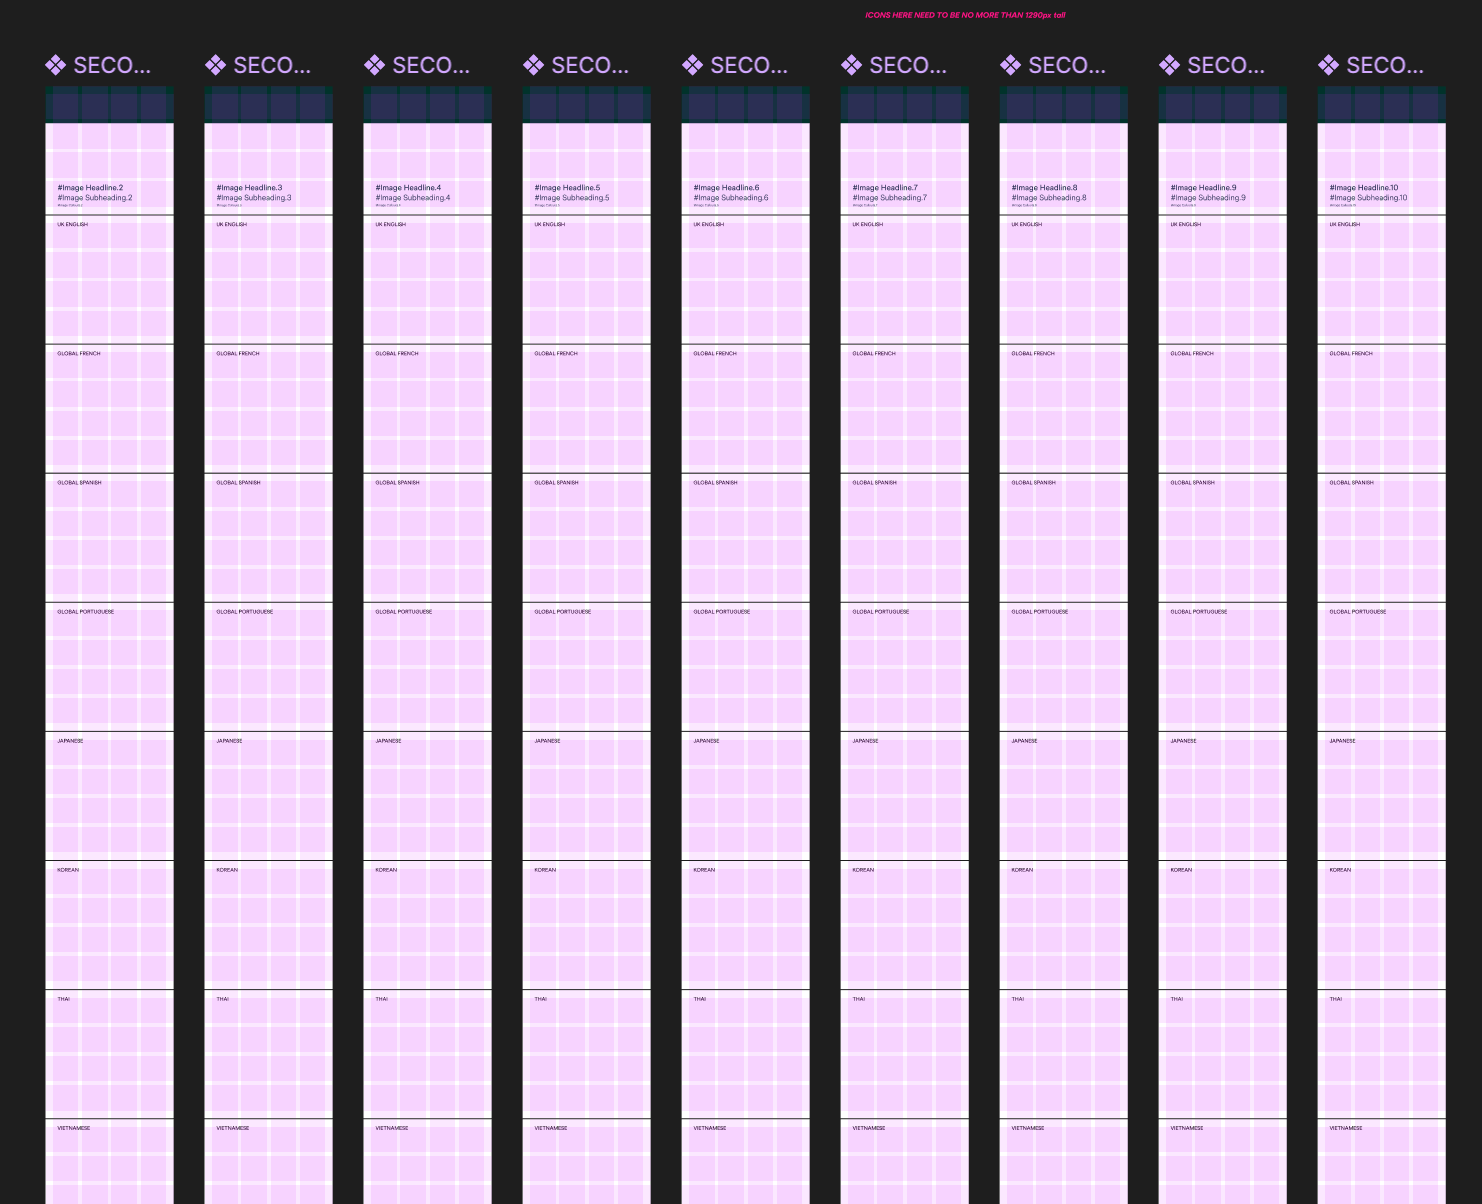Select '#Image Headline.6' text

726,188
